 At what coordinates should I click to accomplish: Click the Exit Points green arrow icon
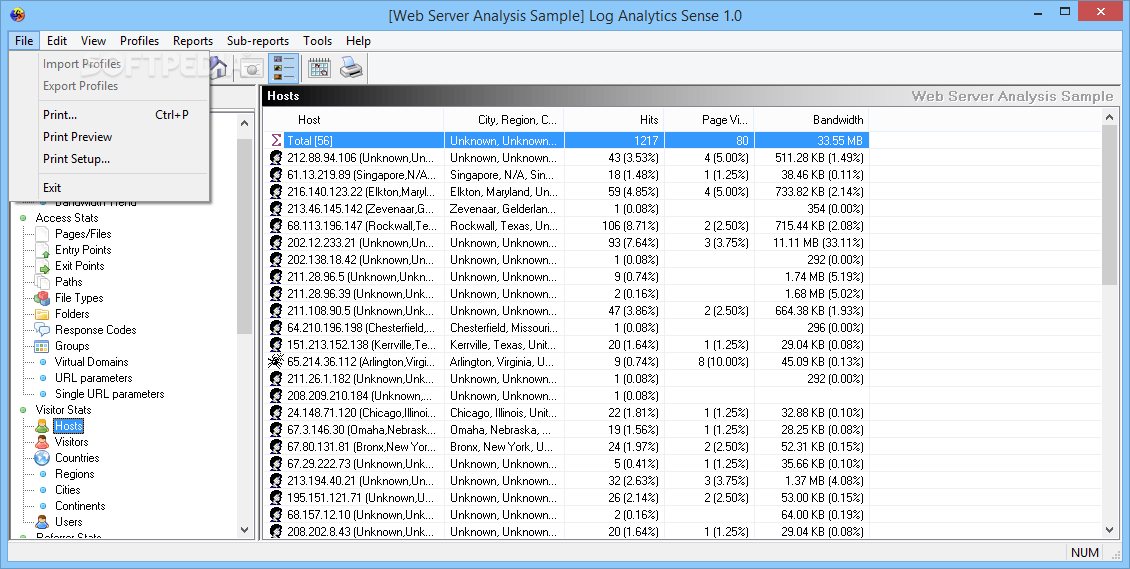click(x=43, y=266)
